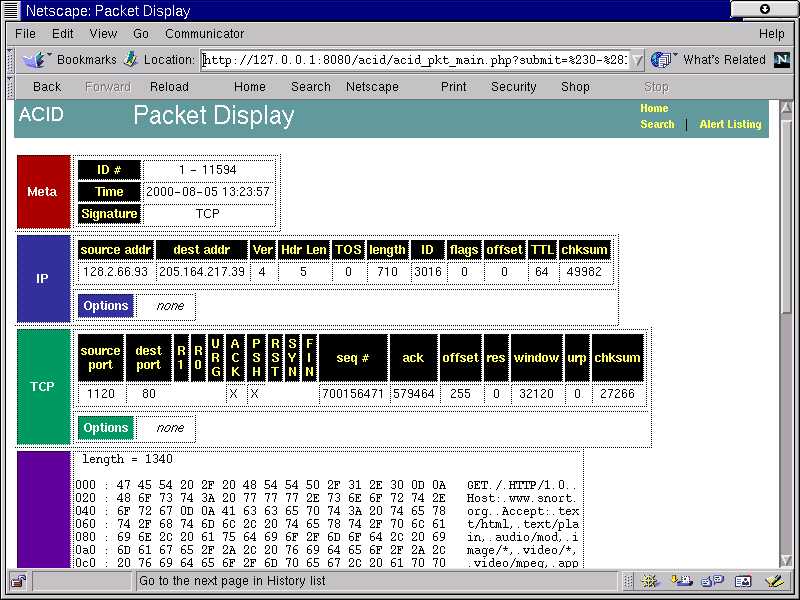This screenshot has height=600, width=800.
Task: Open the Composer icon in status bar
Action: (x=773, y=581)
